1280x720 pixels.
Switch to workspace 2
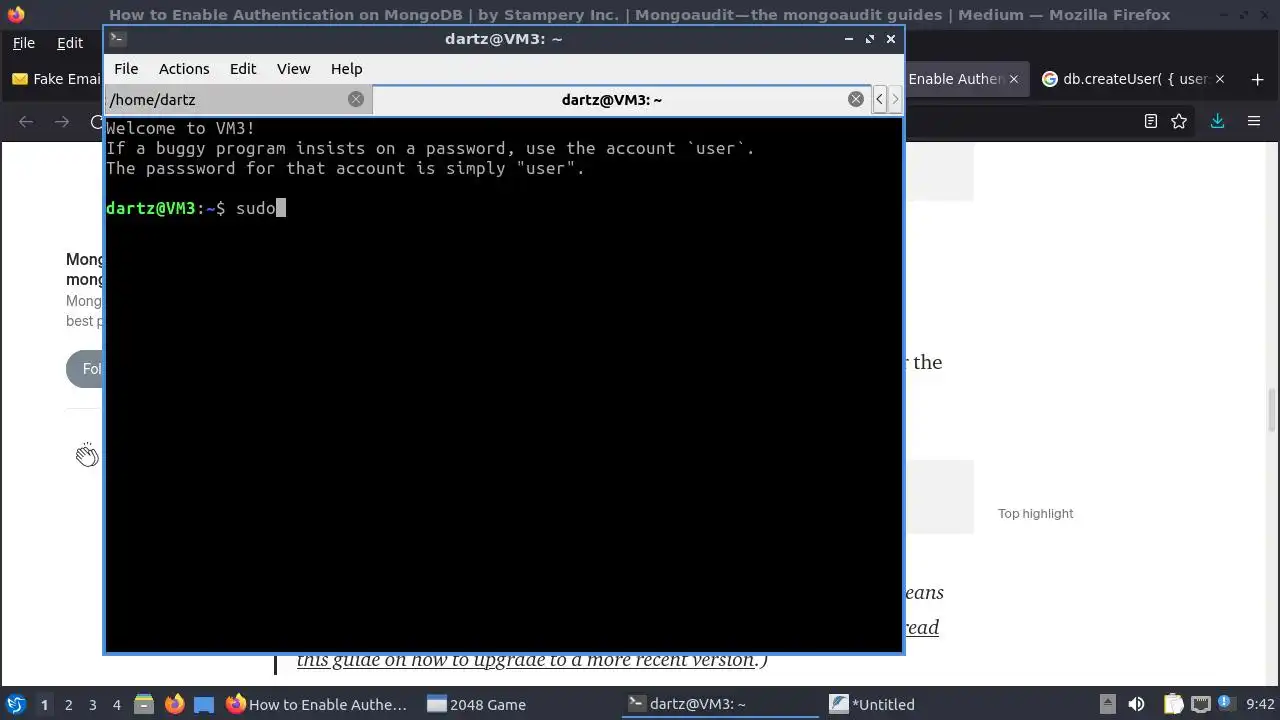pyautogui.click(x=68, y=704)
